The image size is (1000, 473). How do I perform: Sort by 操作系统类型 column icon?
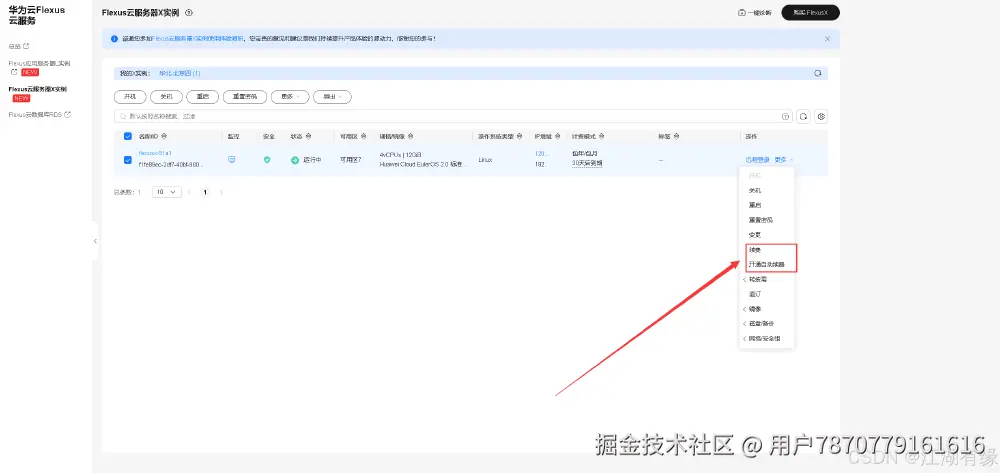pos(519,136)
